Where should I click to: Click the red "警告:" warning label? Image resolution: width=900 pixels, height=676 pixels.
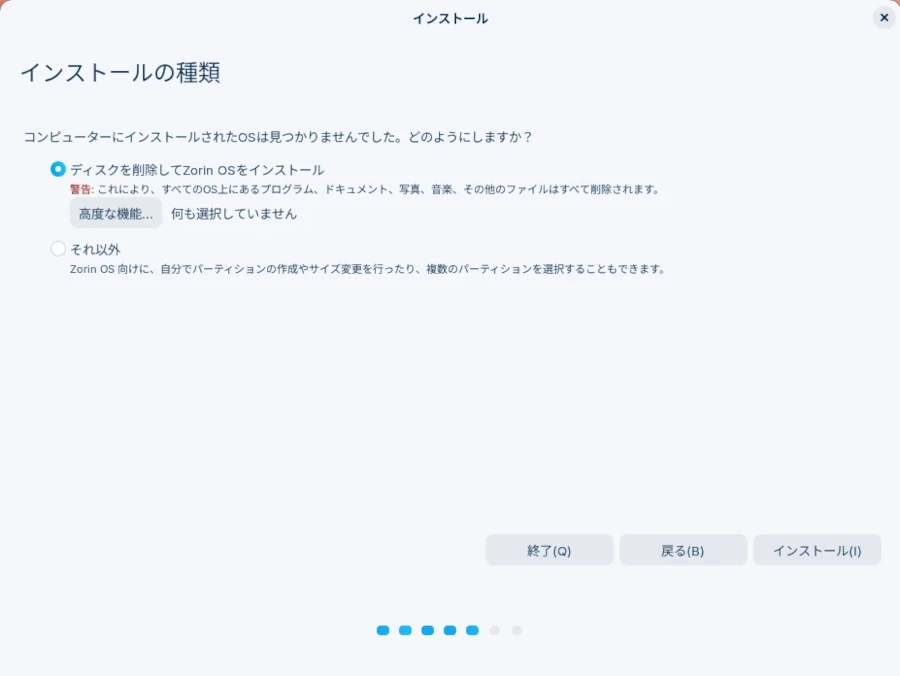pyautogui.click(x=82, y=189)
